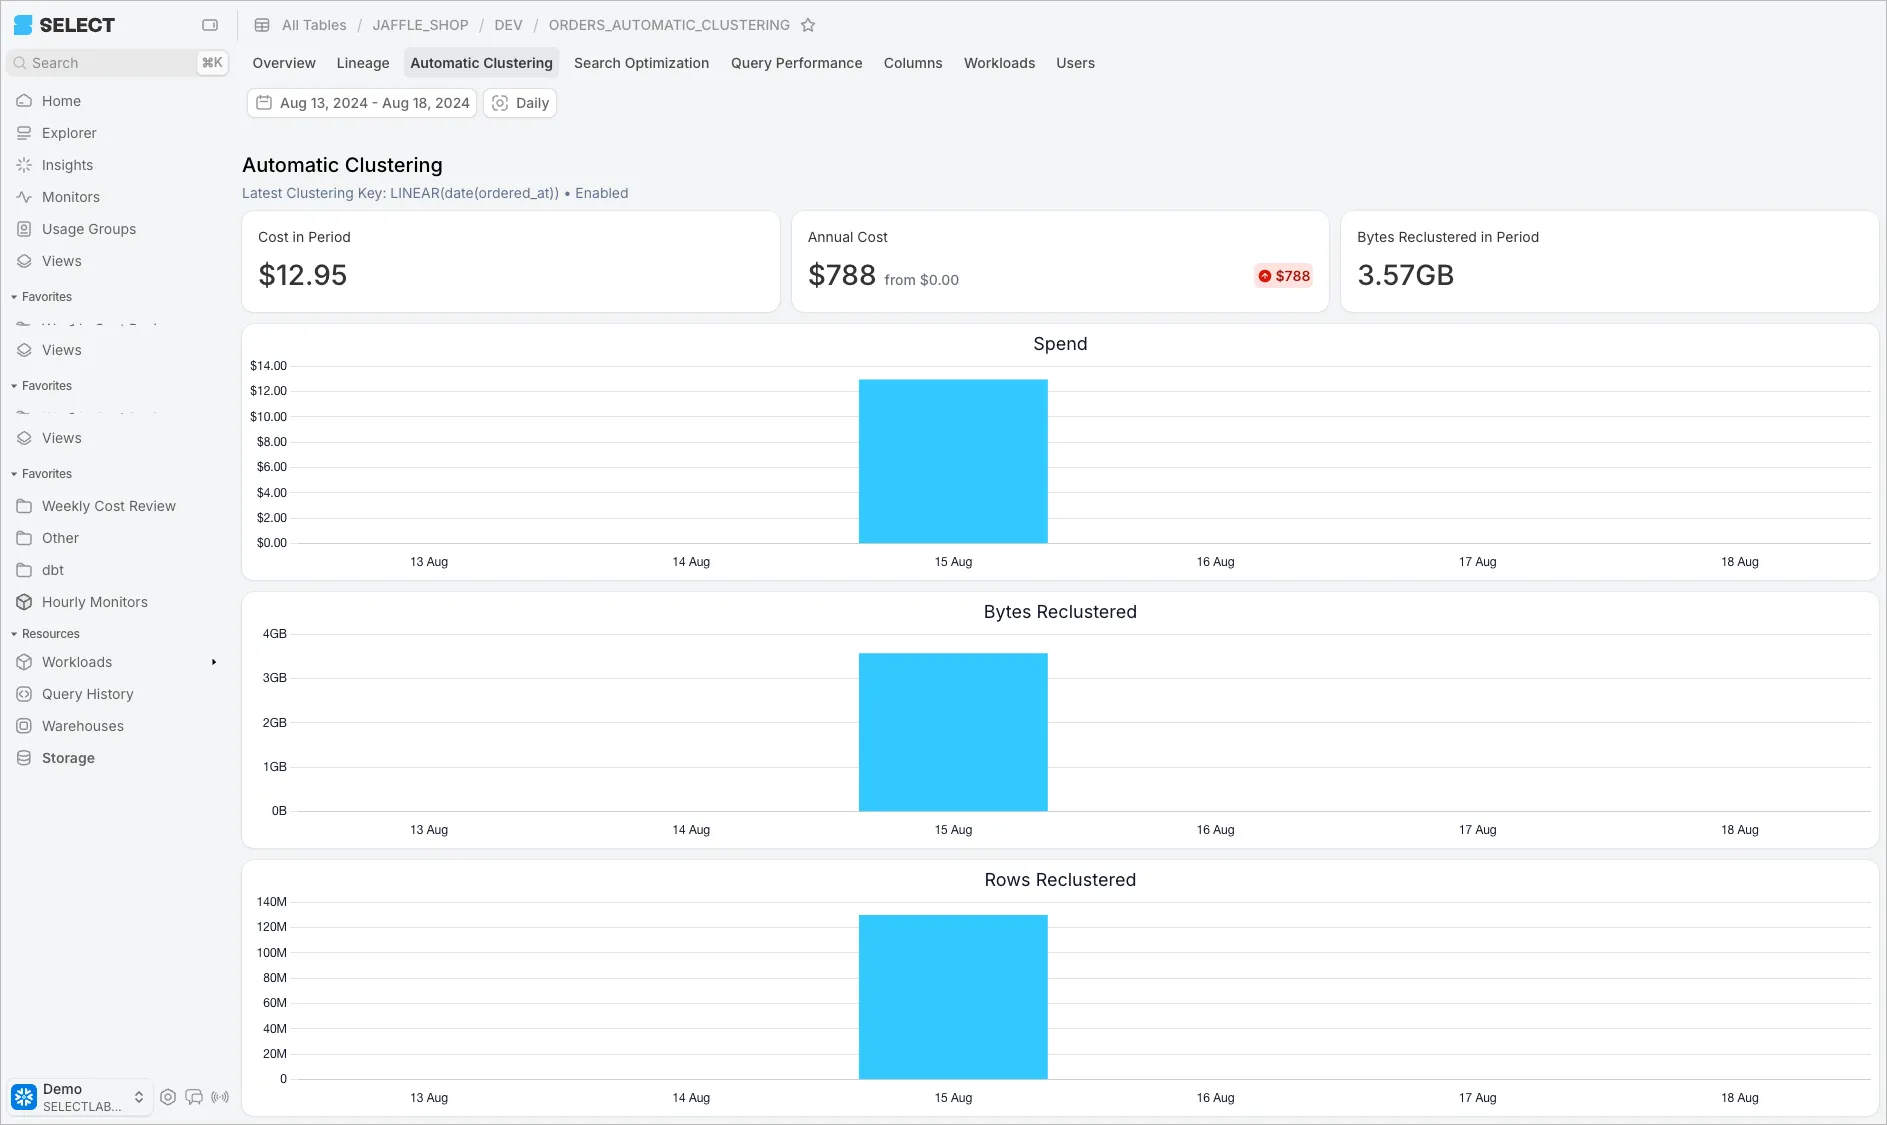Click the Rows Reclustered chart title
Image resolution: width=1887 pixels, height=1125 pixels.
coord(1060,880)
